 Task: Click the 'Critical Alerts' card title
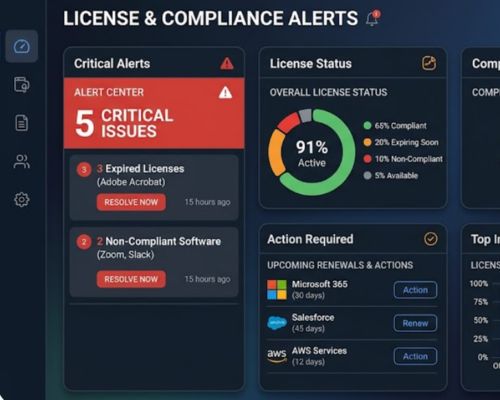tap(112, 63)
